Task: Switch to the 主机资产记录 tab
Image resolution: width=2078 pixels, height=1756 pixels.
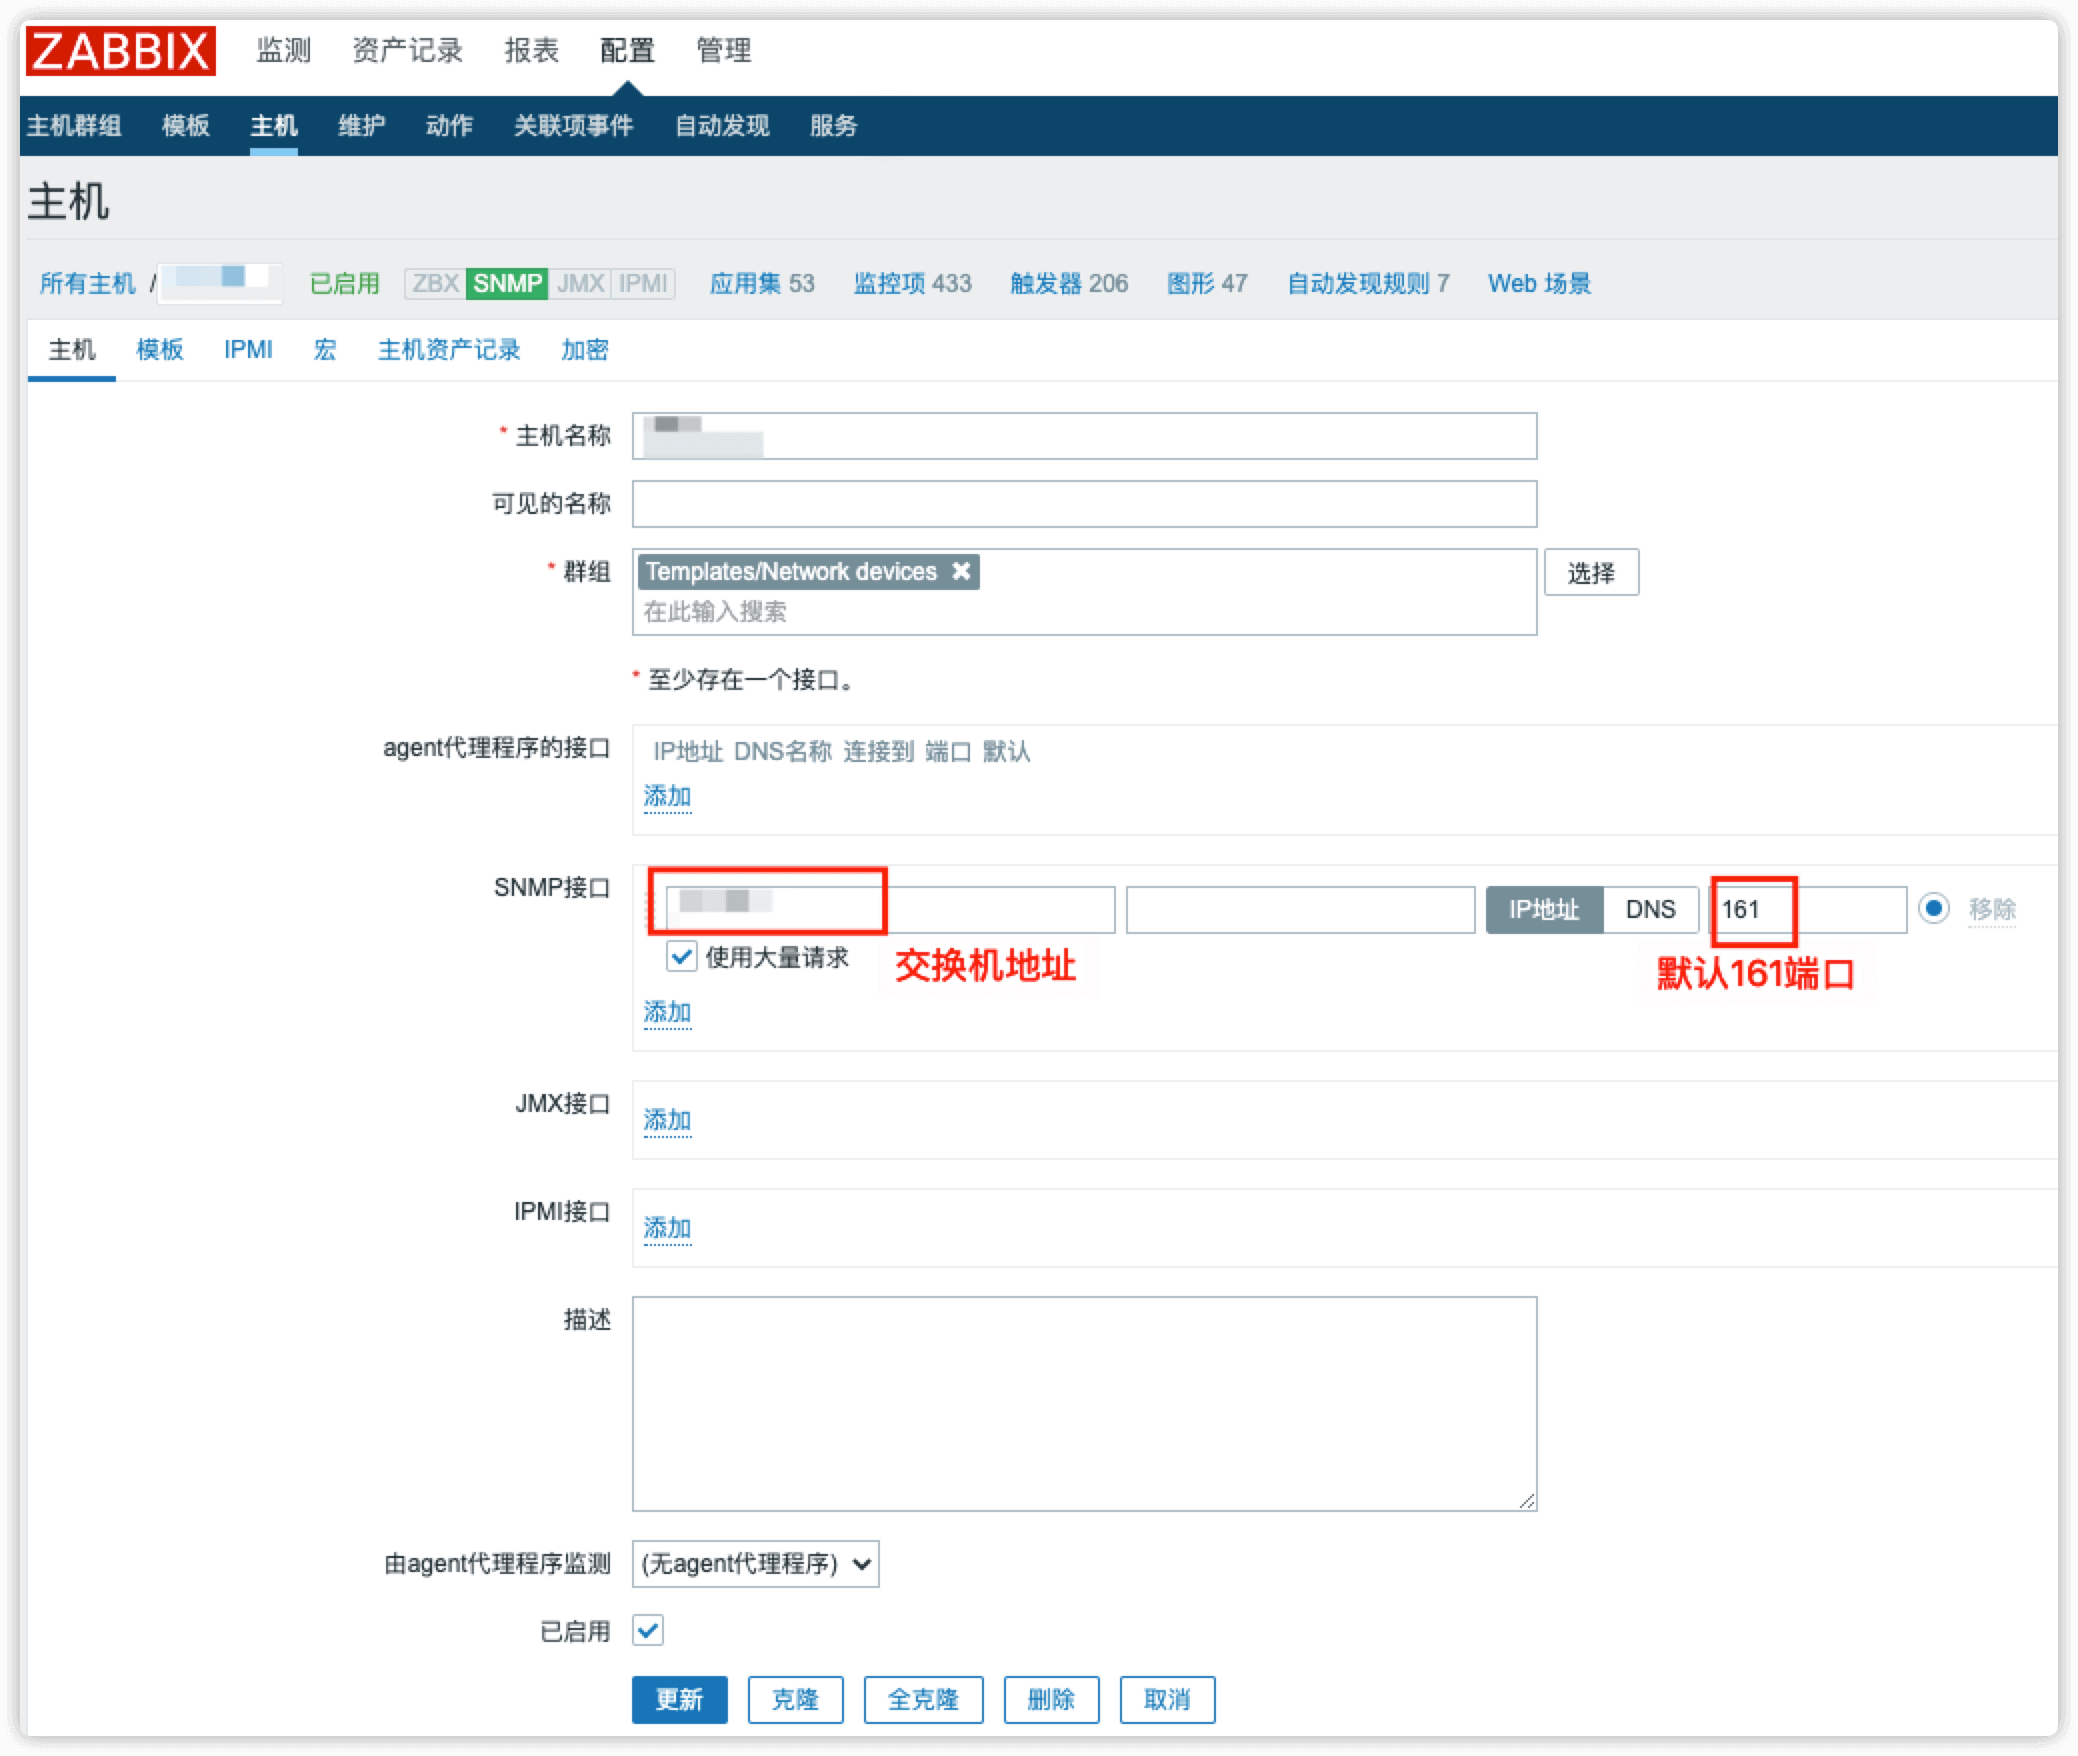Action: (x=449, y=349)
